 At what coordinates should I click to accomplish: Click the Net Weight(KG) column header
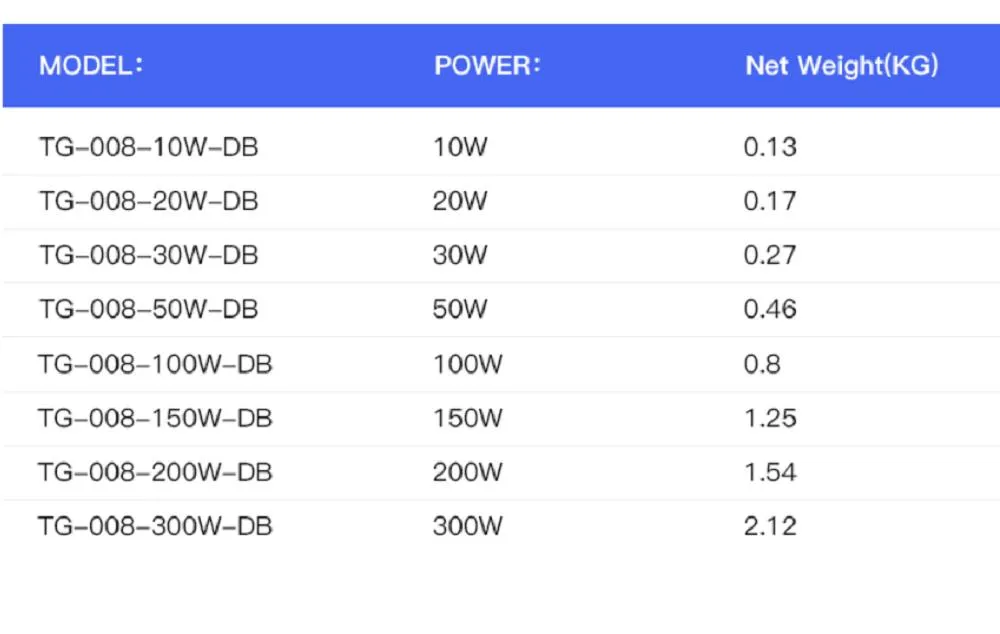click(x=842, y=67)
